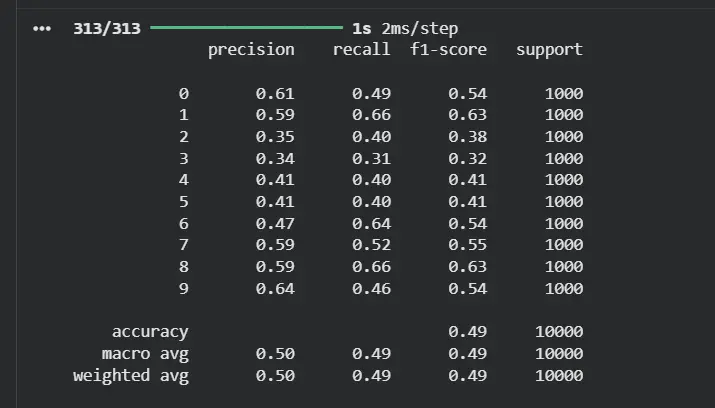This screenshot has height=408, width=715.
Task: Click the support column header
Action: pyautogui.click(x=549, y=50)
